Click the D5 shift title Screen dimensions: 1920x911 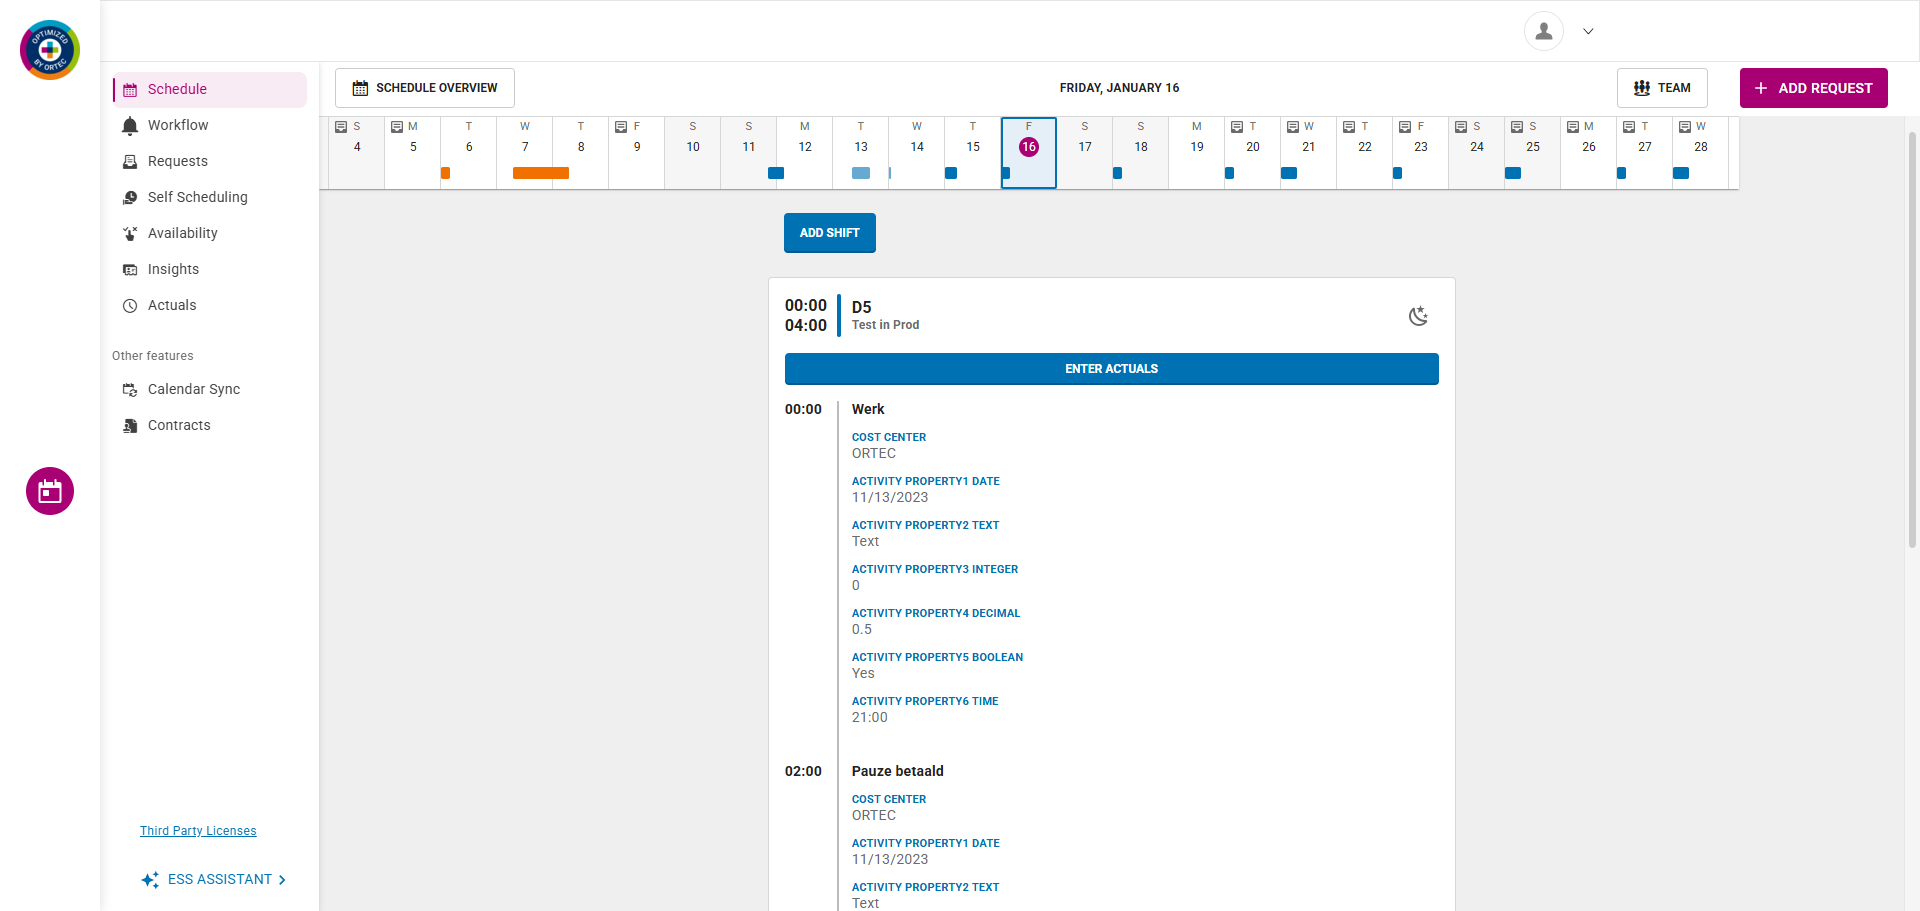pos(862,307)
